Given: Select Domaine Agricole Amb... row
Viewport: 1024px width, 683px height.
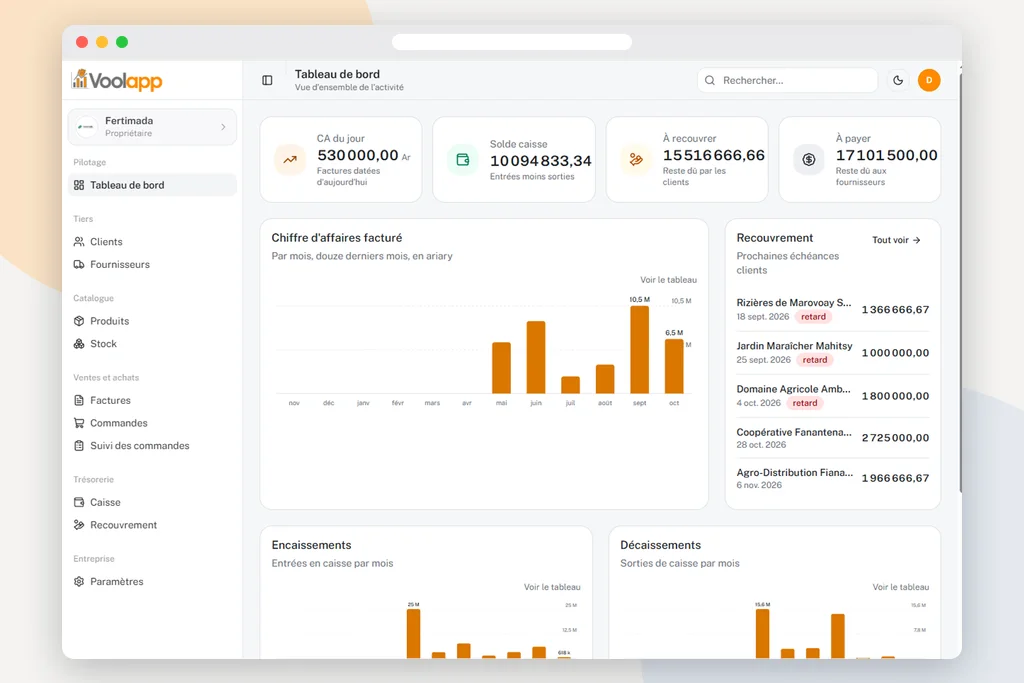Looking at the screenshot, I should pos(833,396).
